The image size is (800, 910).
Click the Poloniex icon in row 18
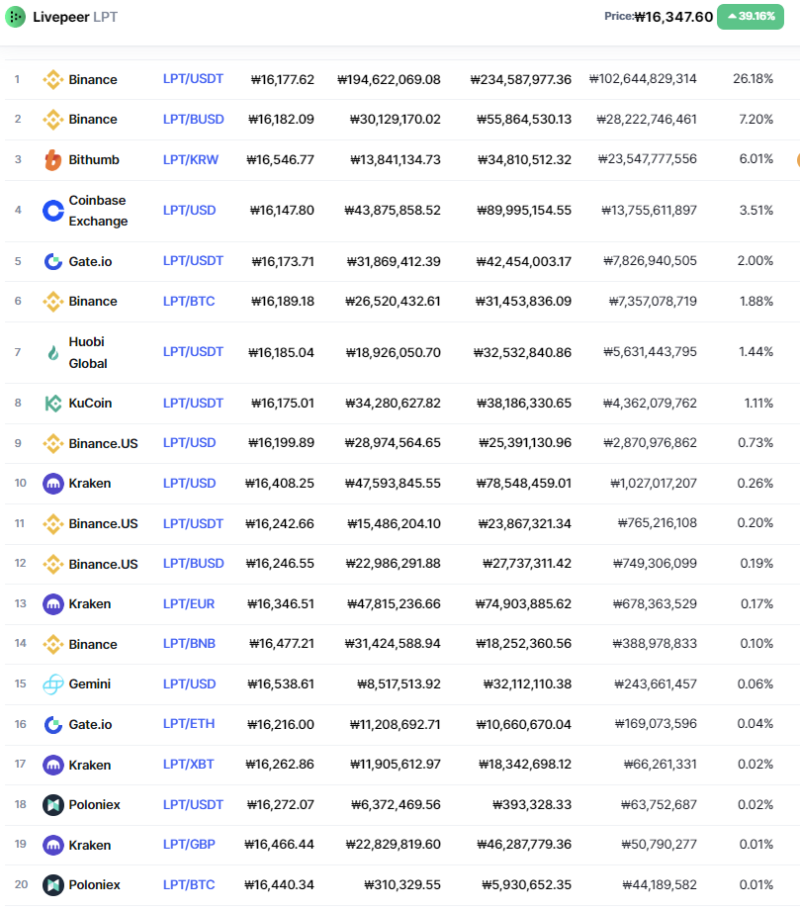pos(53,805)
